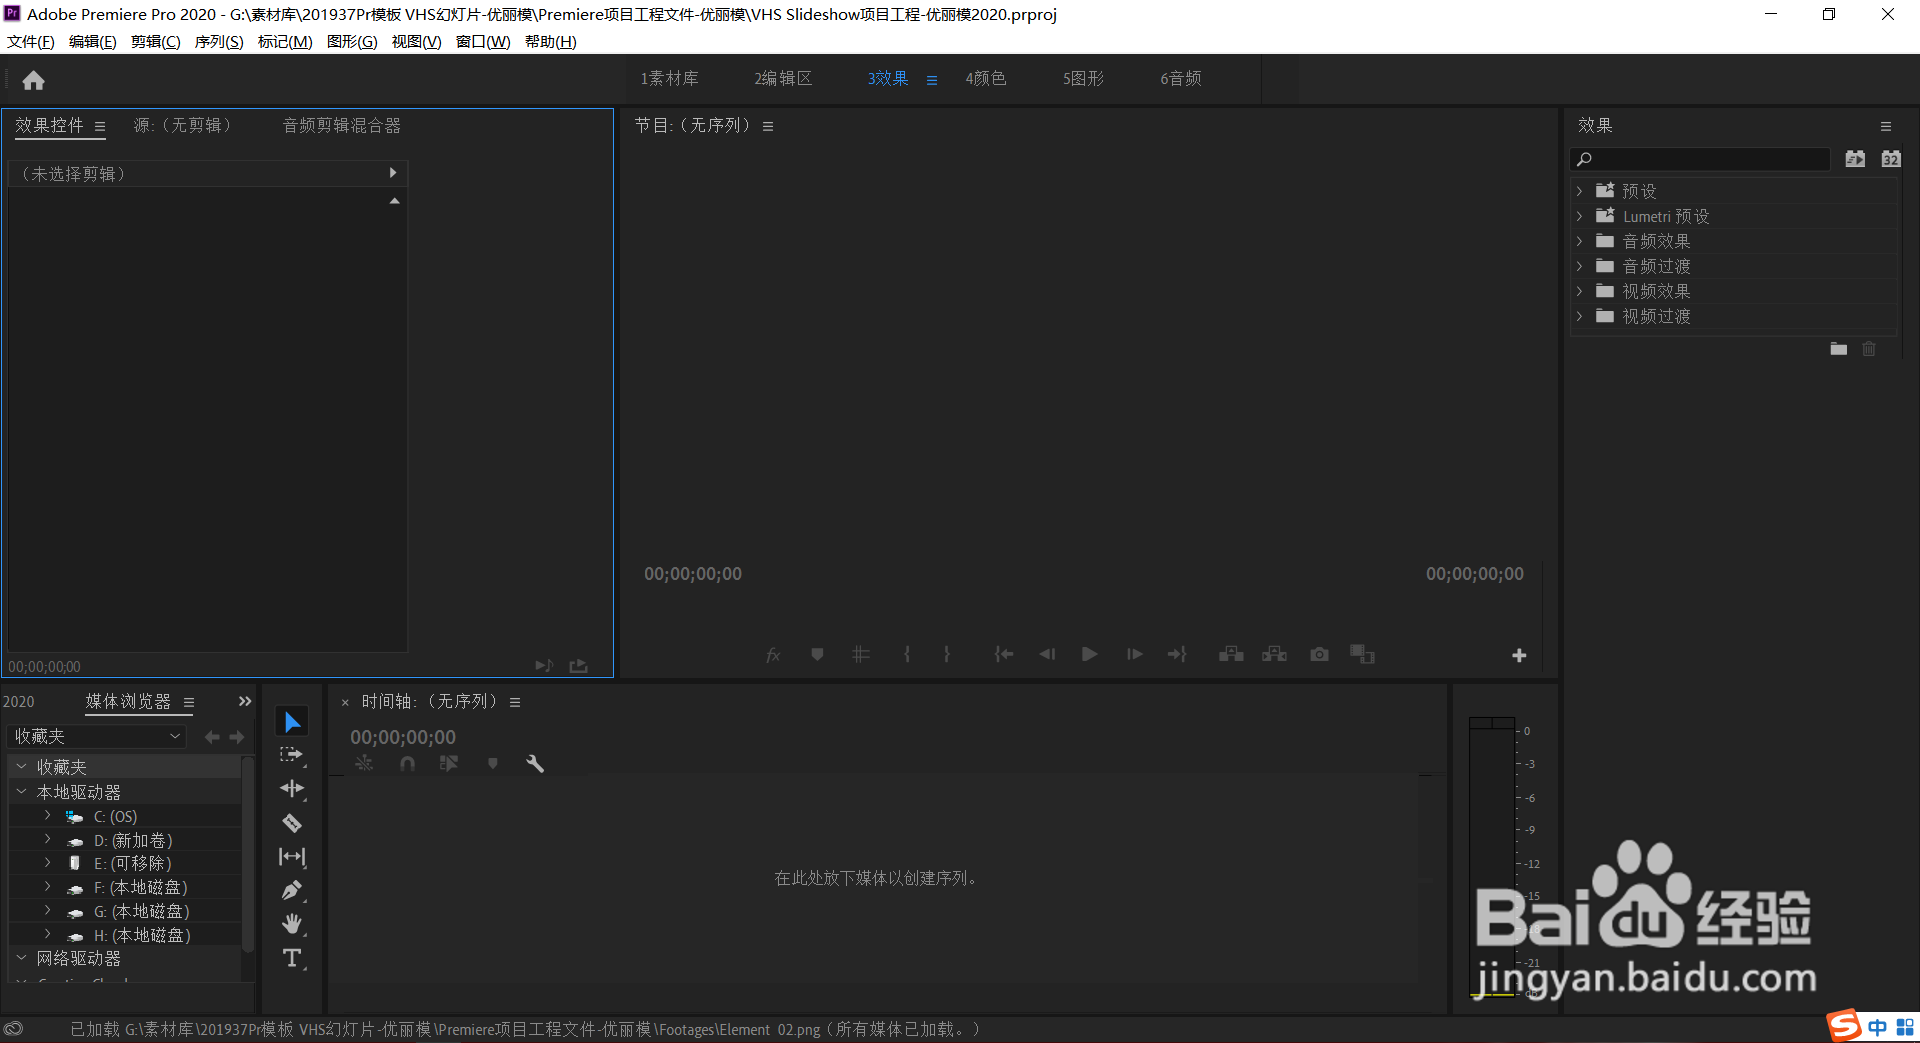Screen dimensions: 1920x1043
Task: Go to Out point in Program monitor
Action: [1177, 654]
